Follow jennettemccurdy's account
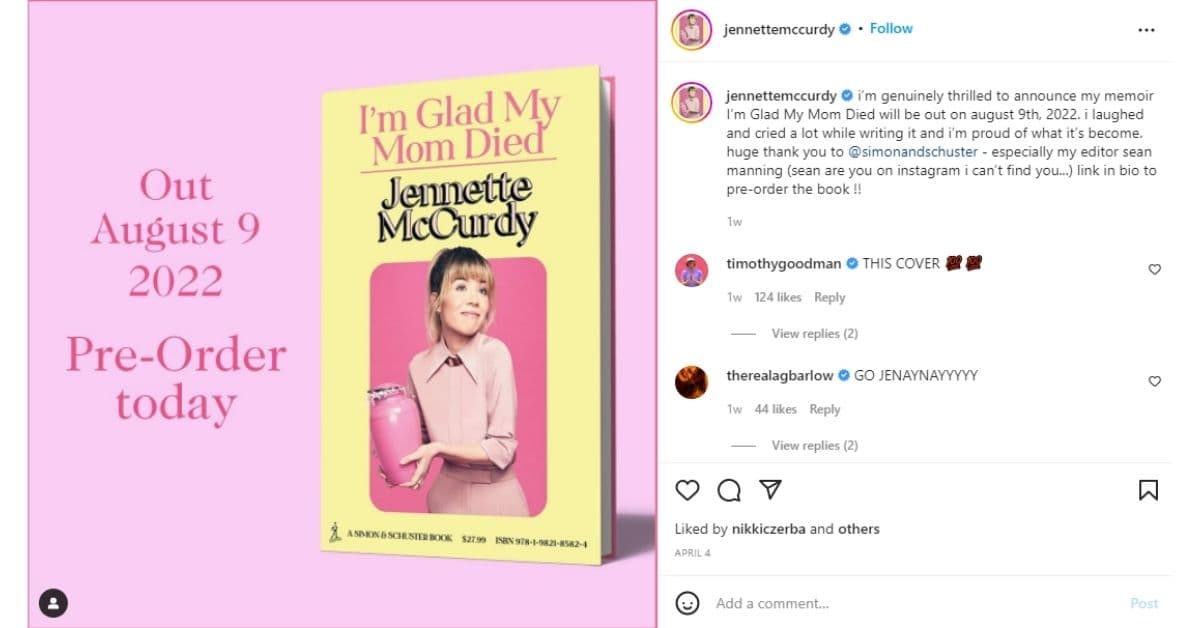1200x628 pixels. coord(890,28)
